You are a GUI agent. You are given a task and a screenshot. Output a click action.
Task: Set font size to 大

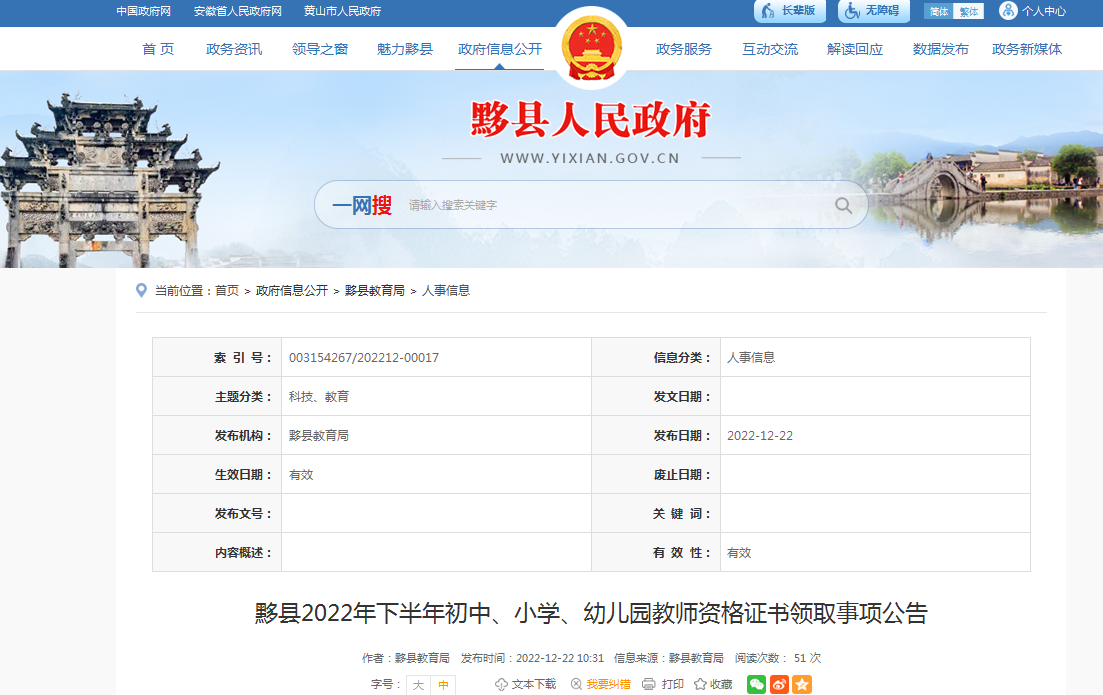click(418, 685)
